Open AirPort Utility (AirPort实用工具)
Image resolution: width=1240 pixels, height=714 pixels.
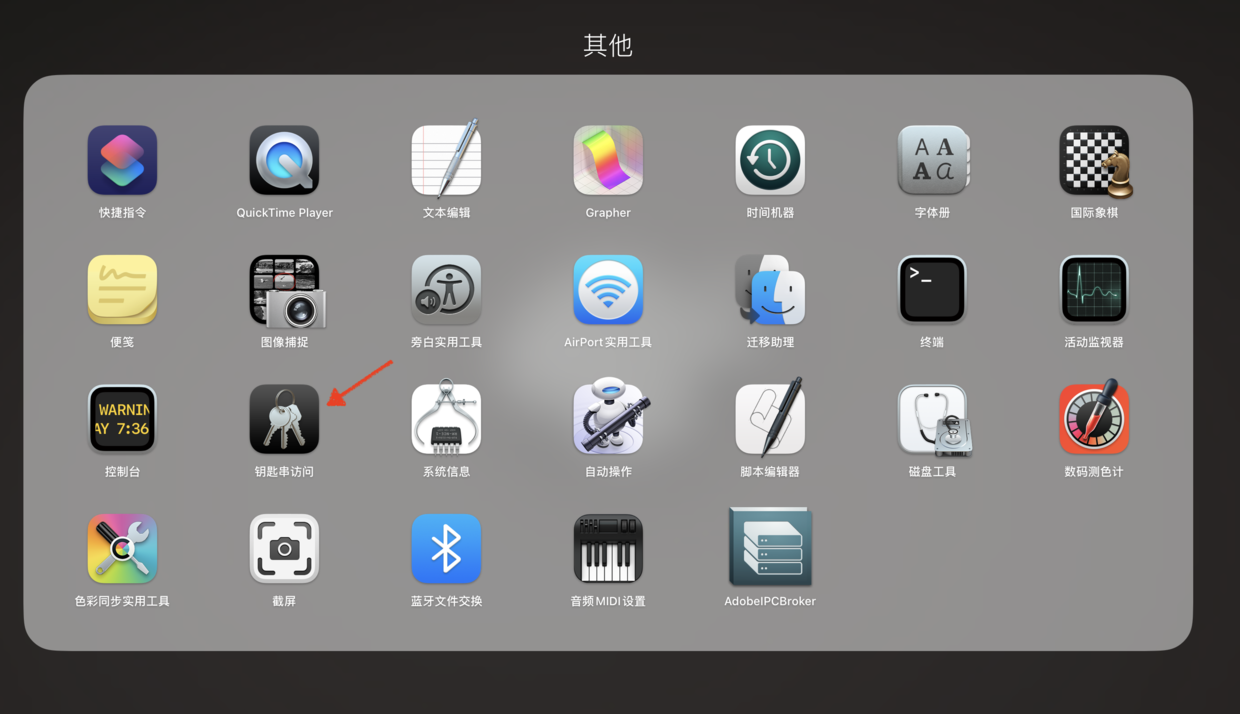(608, 290)
